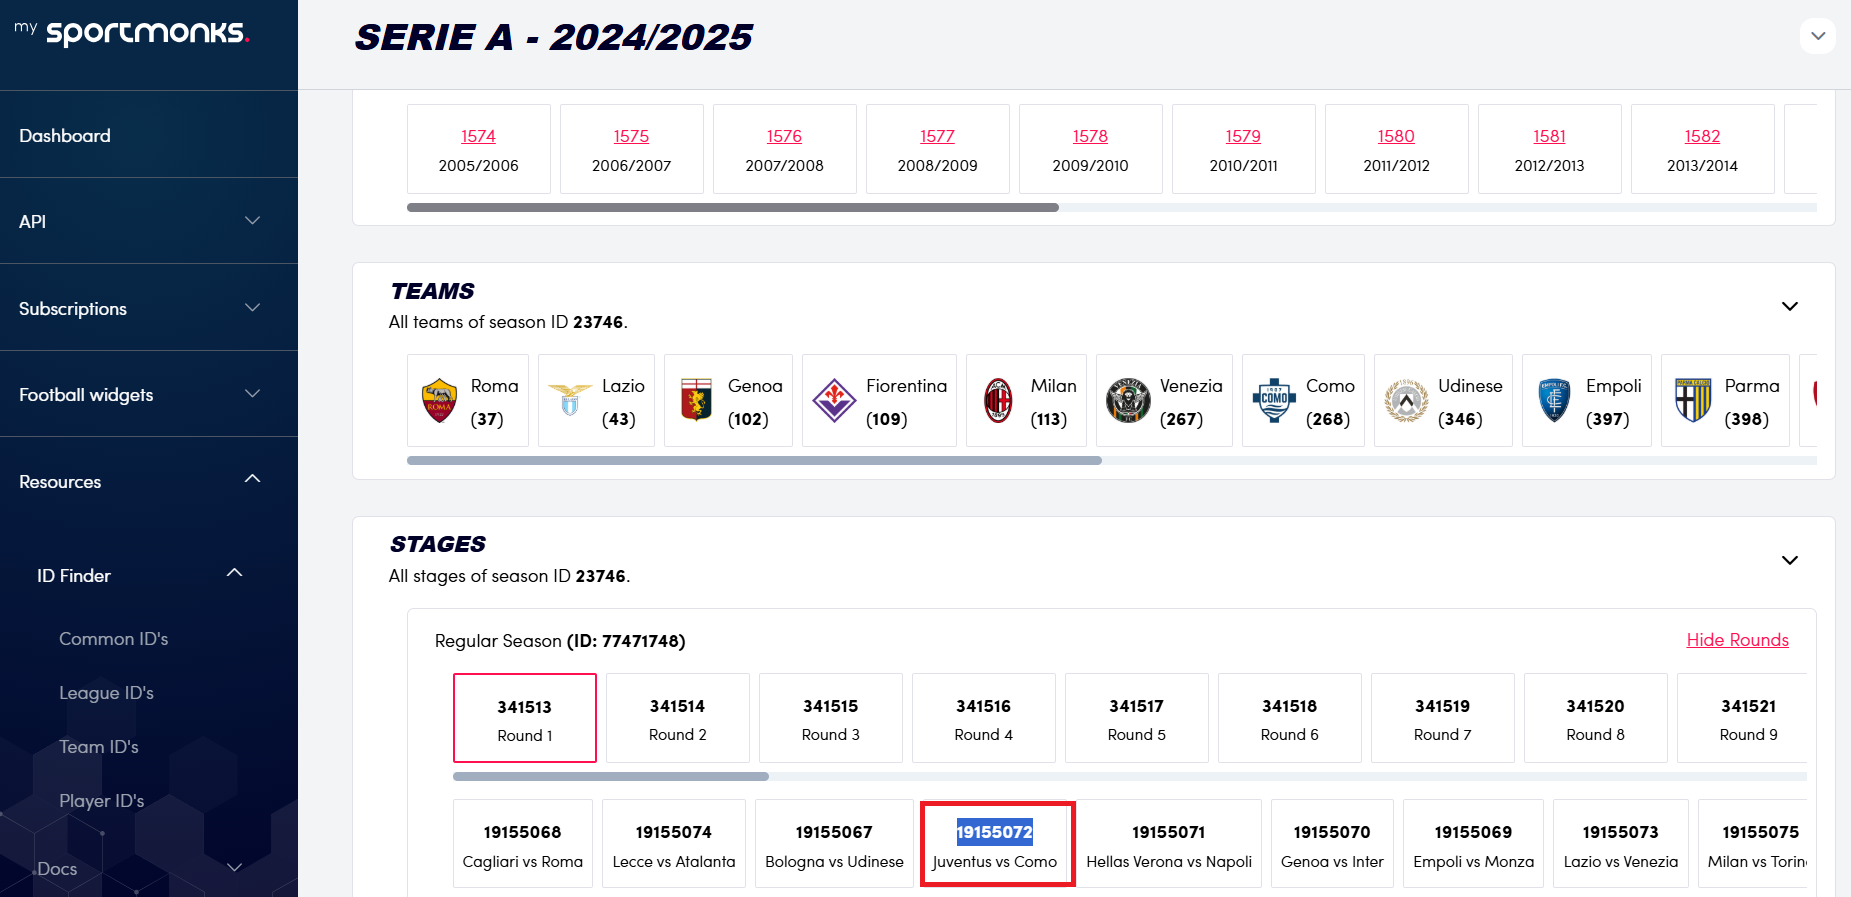1851x897 pixels.
Task: Select Round 3 card 341515
Action: [x=831, y=718]
